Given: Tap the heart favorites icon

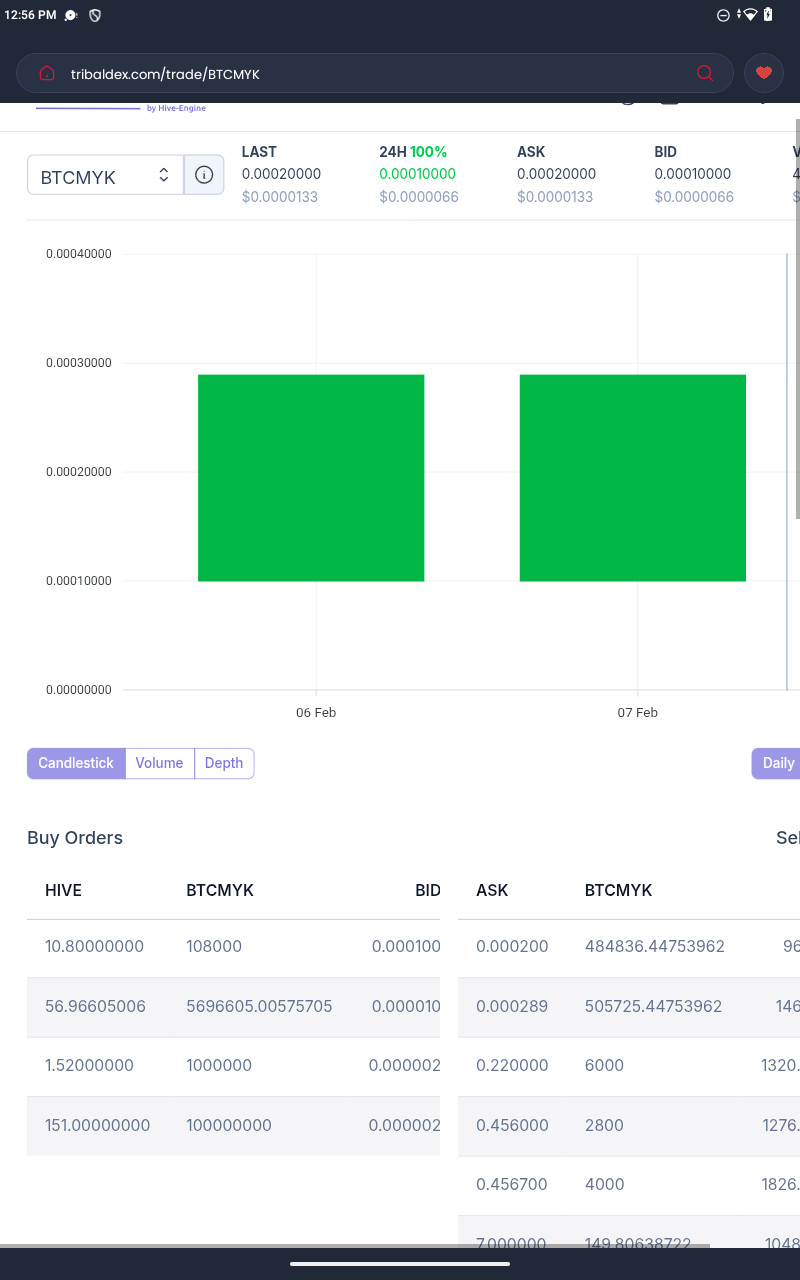Looking at the screenshot, I should click(764, 73).
